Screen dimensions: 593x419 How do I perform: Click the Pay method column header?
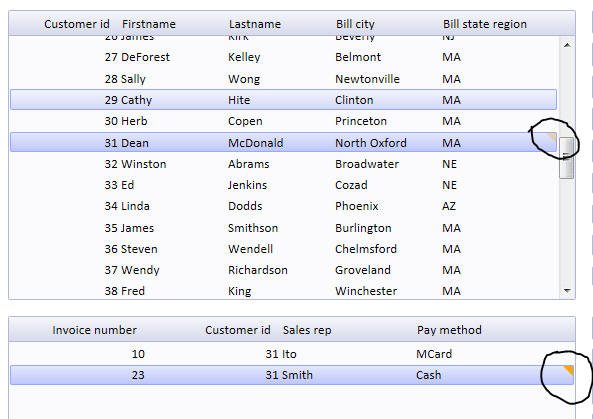(x=449, y=330)
